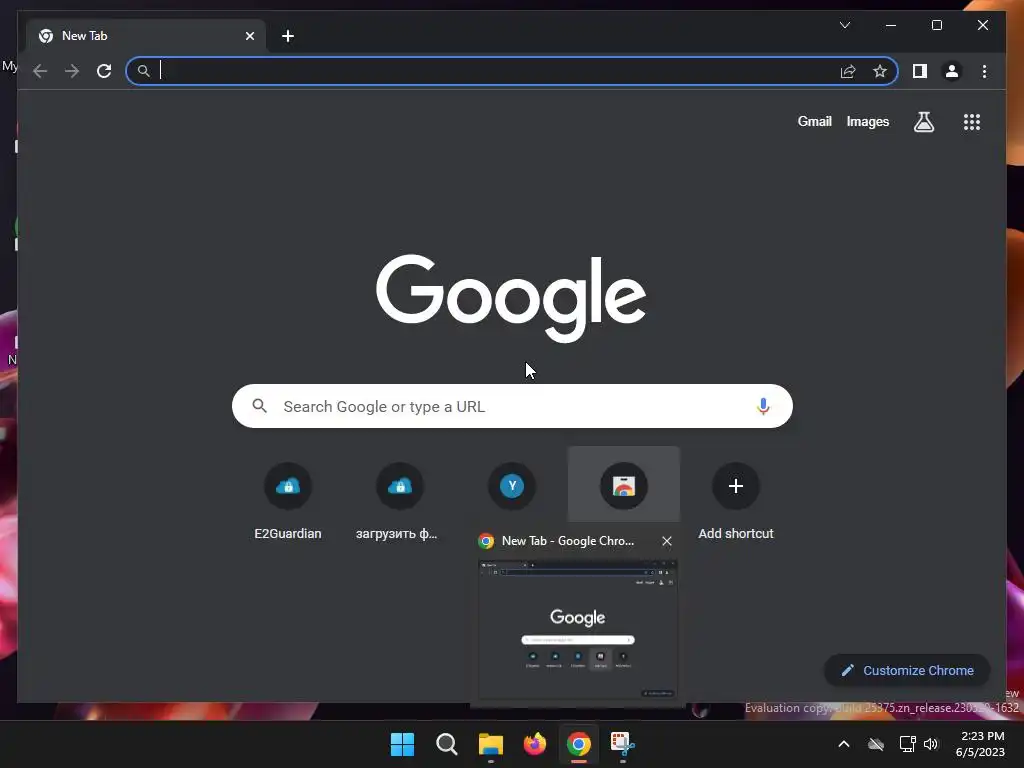Screen dimensions: 1024x768
Task: Open a new tab with plus button
Action: tap(288, 36)
